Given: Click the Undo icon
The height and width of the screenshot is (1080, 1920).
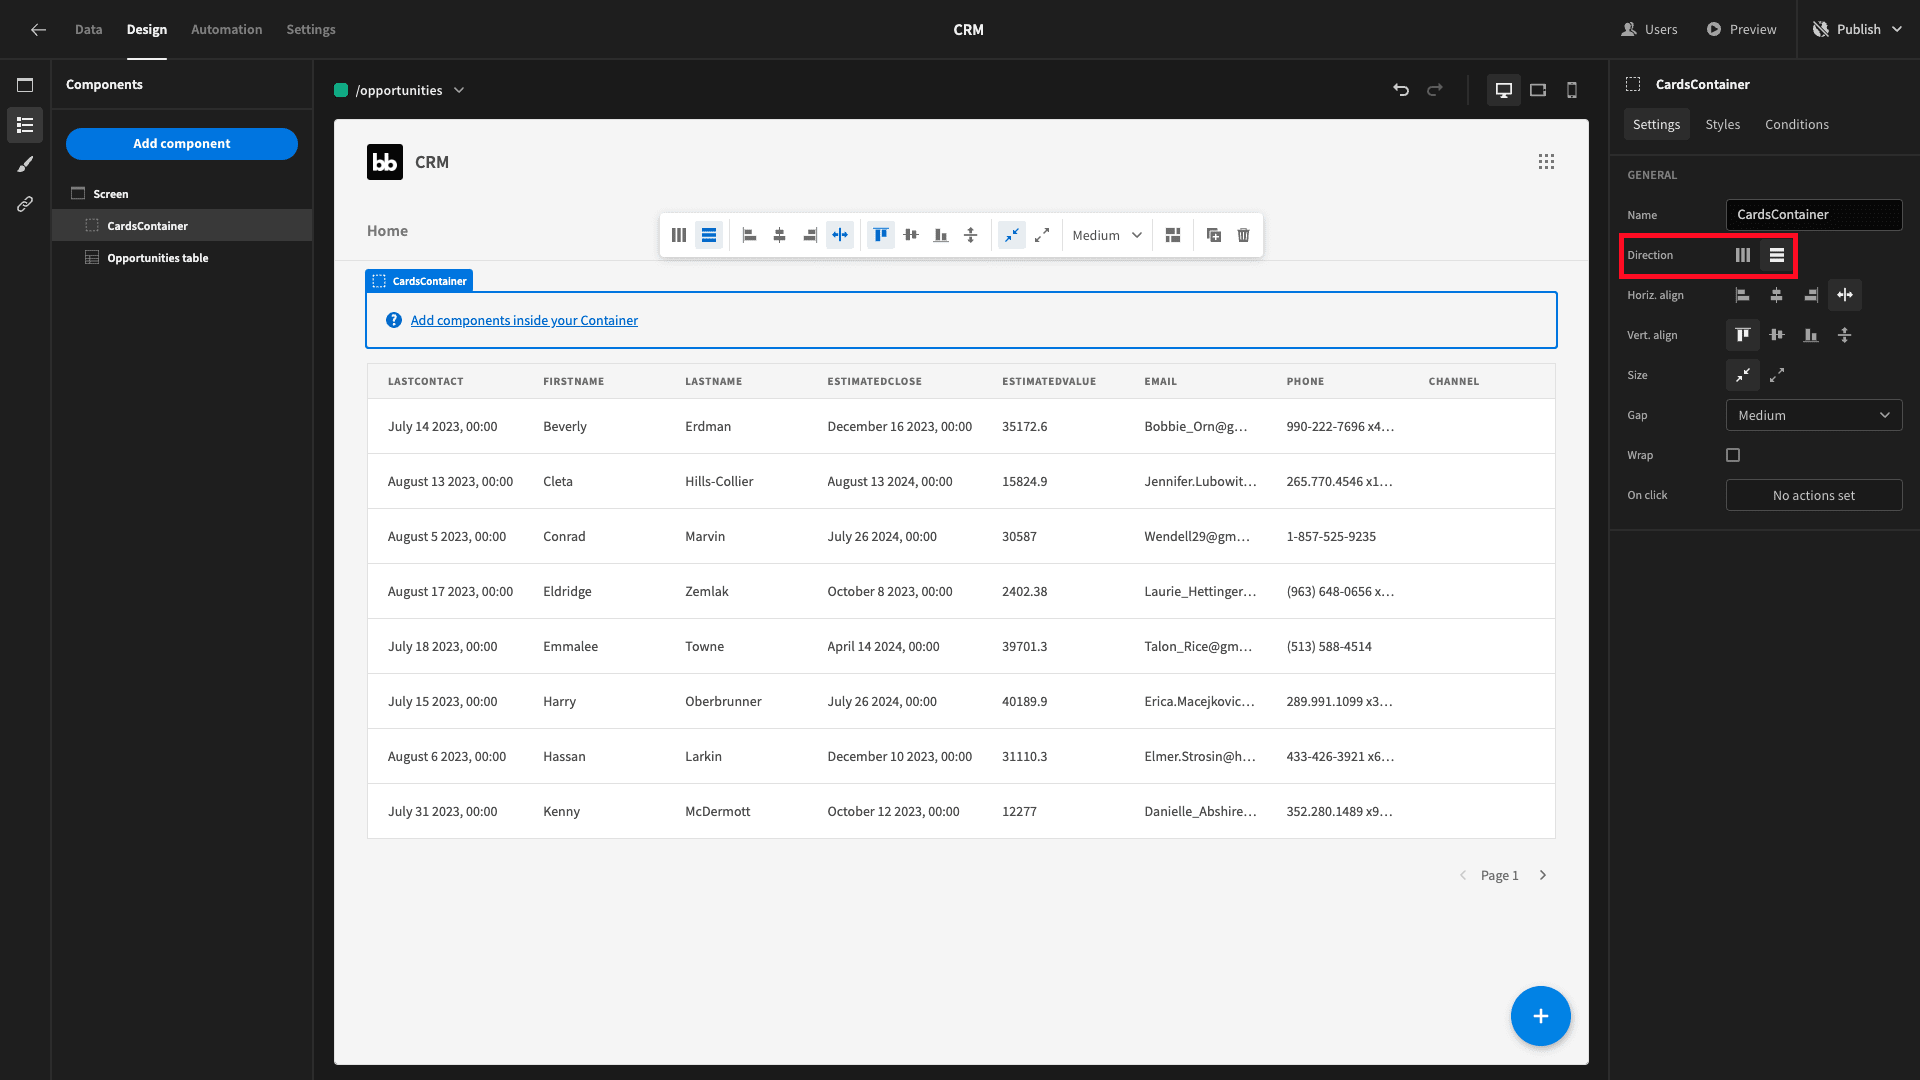Looking at the screenshot, I should (x=1401, y=90).
